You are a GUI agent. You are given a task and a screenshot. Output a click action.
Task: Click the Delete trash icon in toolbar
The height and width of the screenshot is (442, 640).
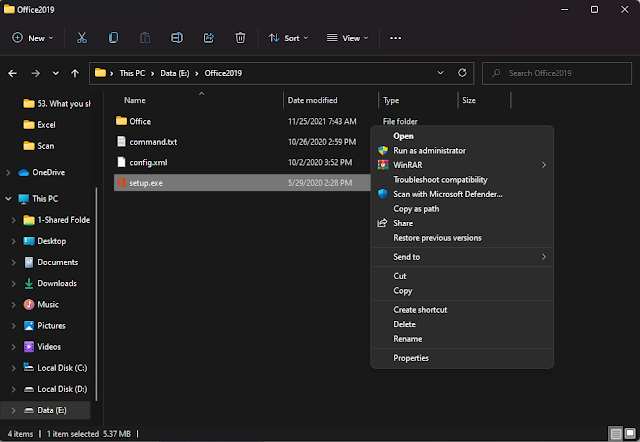pyautogui.click(x=240, y=38)
